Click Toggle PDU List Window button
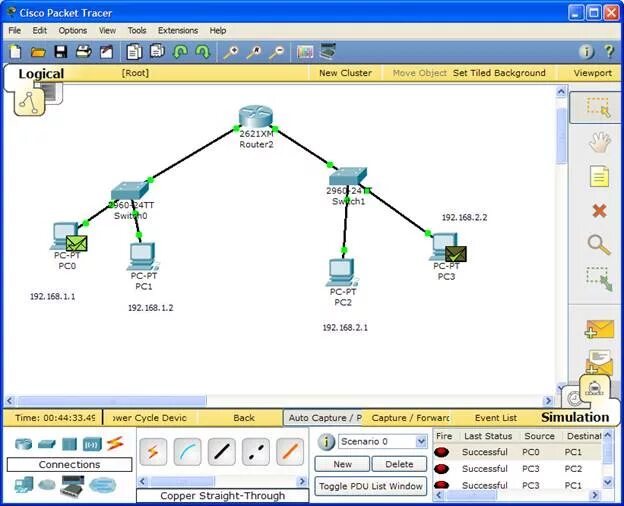The width and height of the screenshot is (624, 506). pyautogui.click(x=370, y=486)
